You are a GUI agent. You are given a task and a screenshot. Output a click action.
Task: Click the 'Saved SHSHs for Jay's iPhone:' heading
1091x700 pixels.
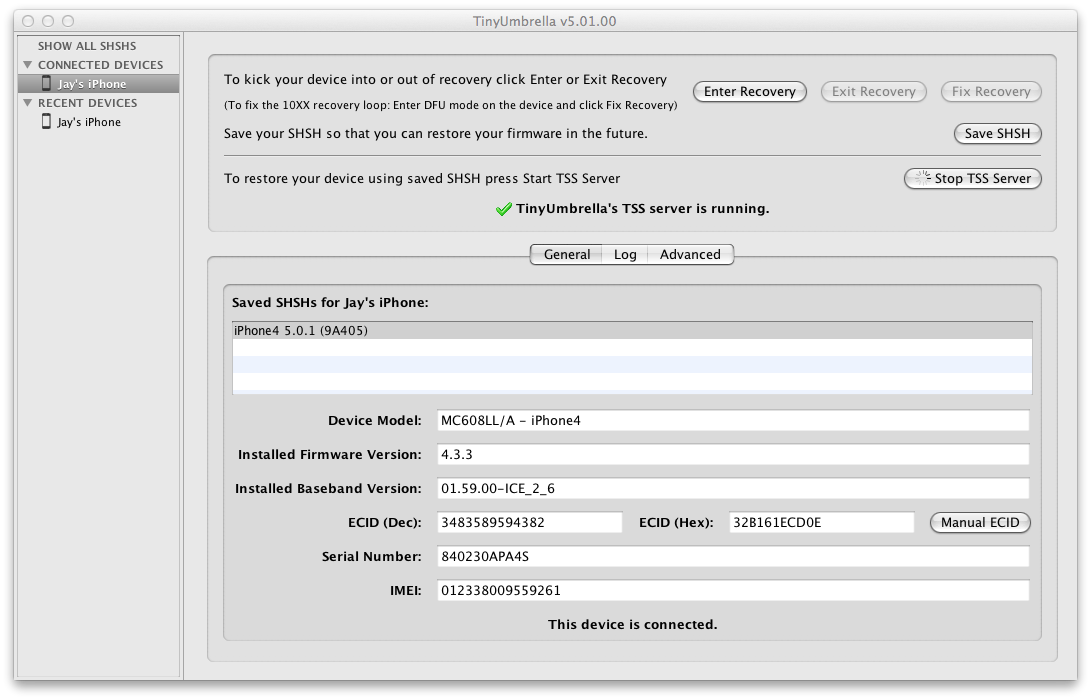tap(330, 303)
